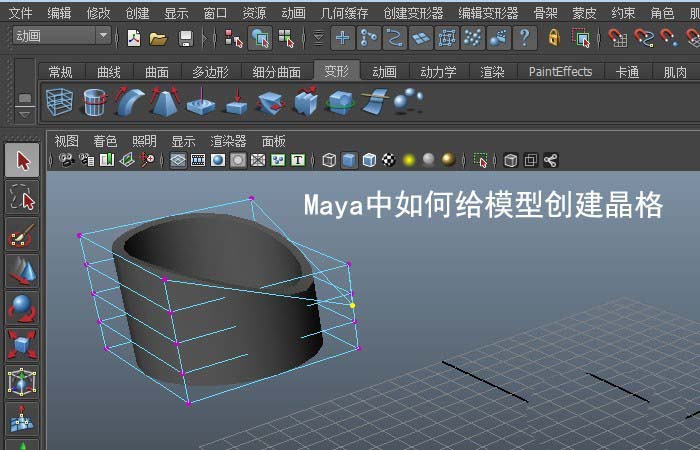Click the bucket-shaped deformer shelf icon

coord(95,102)
